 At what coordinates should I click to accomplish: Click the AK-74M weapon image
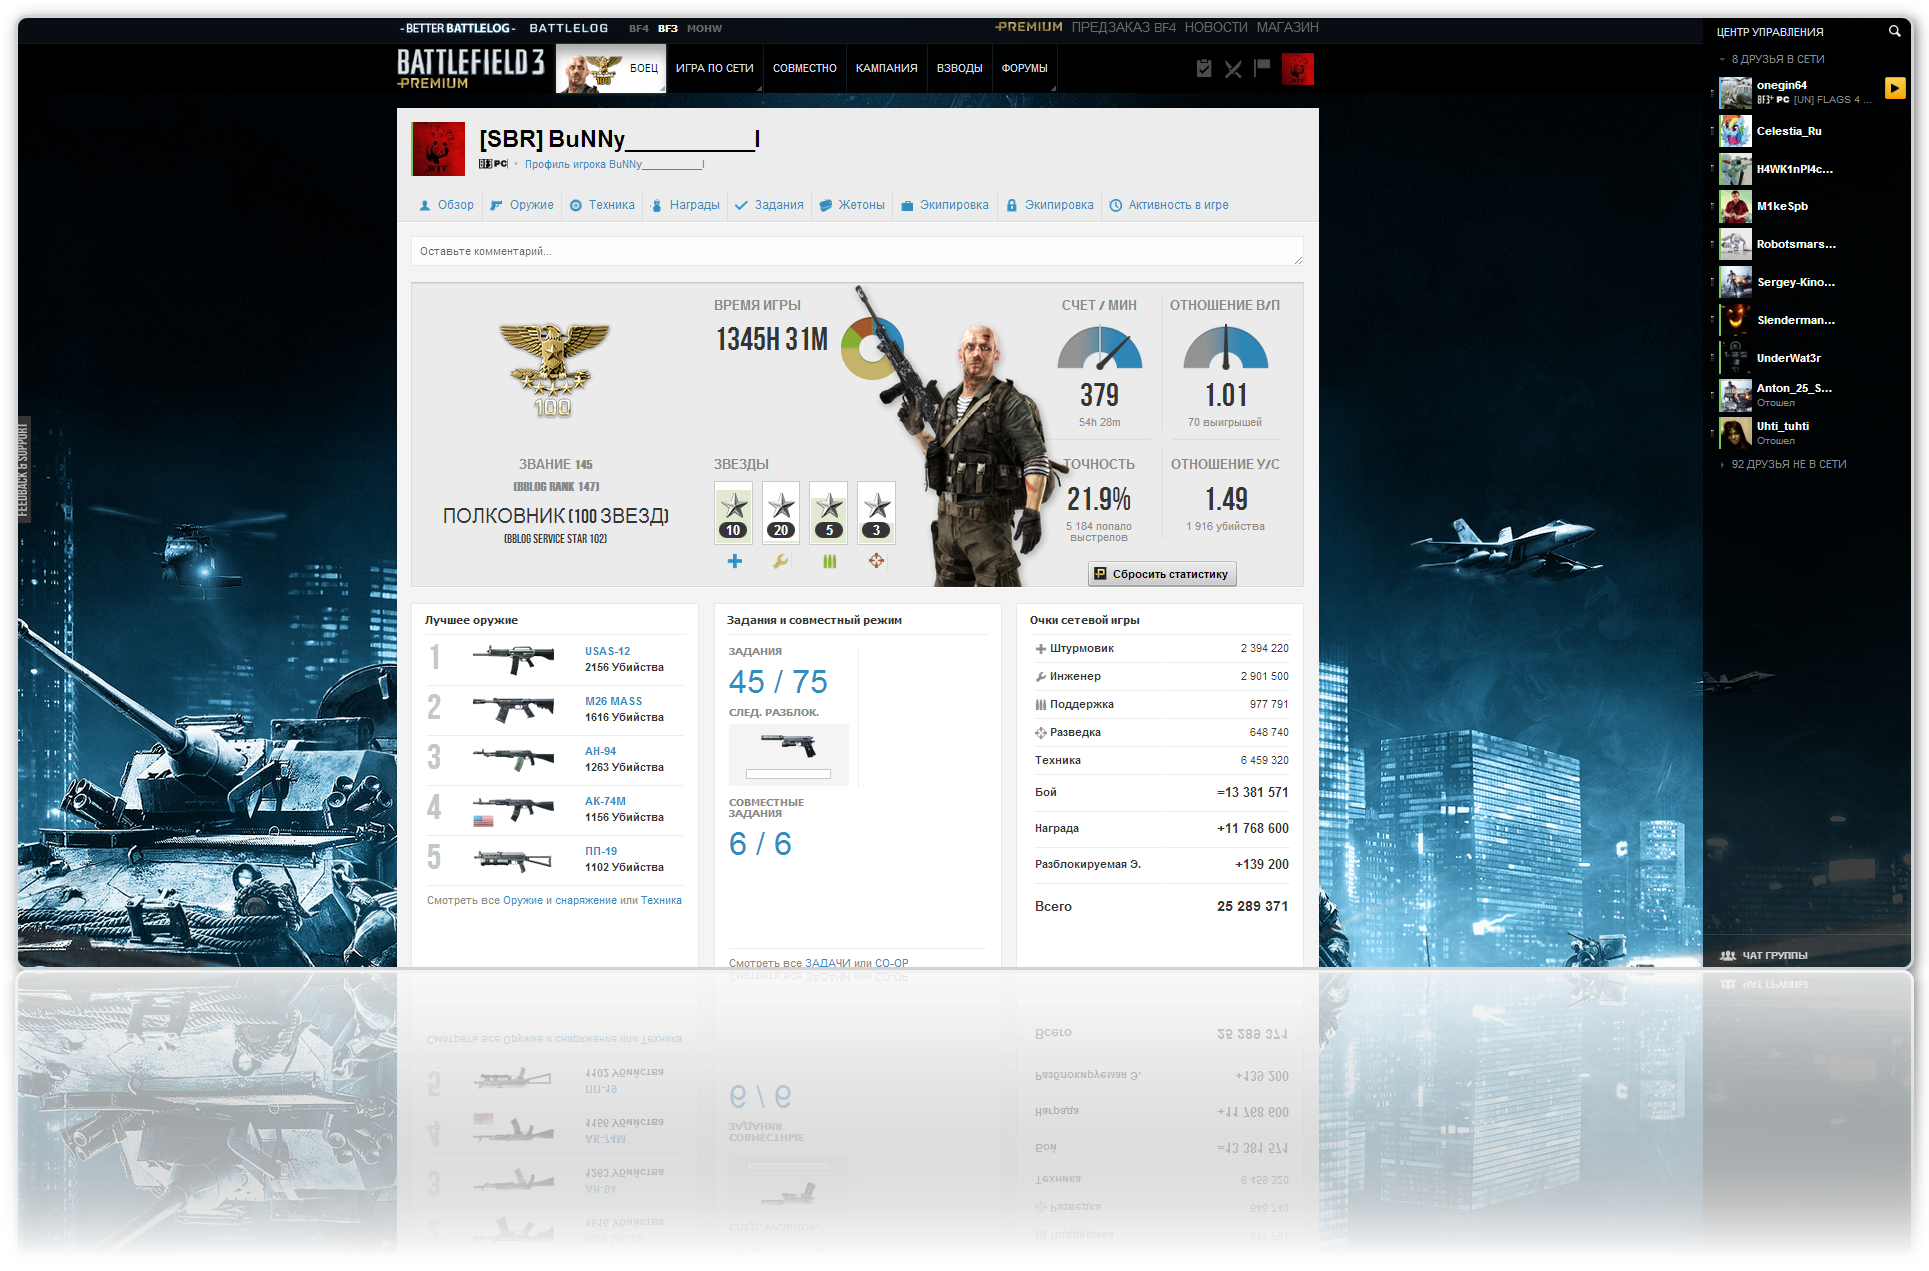(x=513, y=808)
